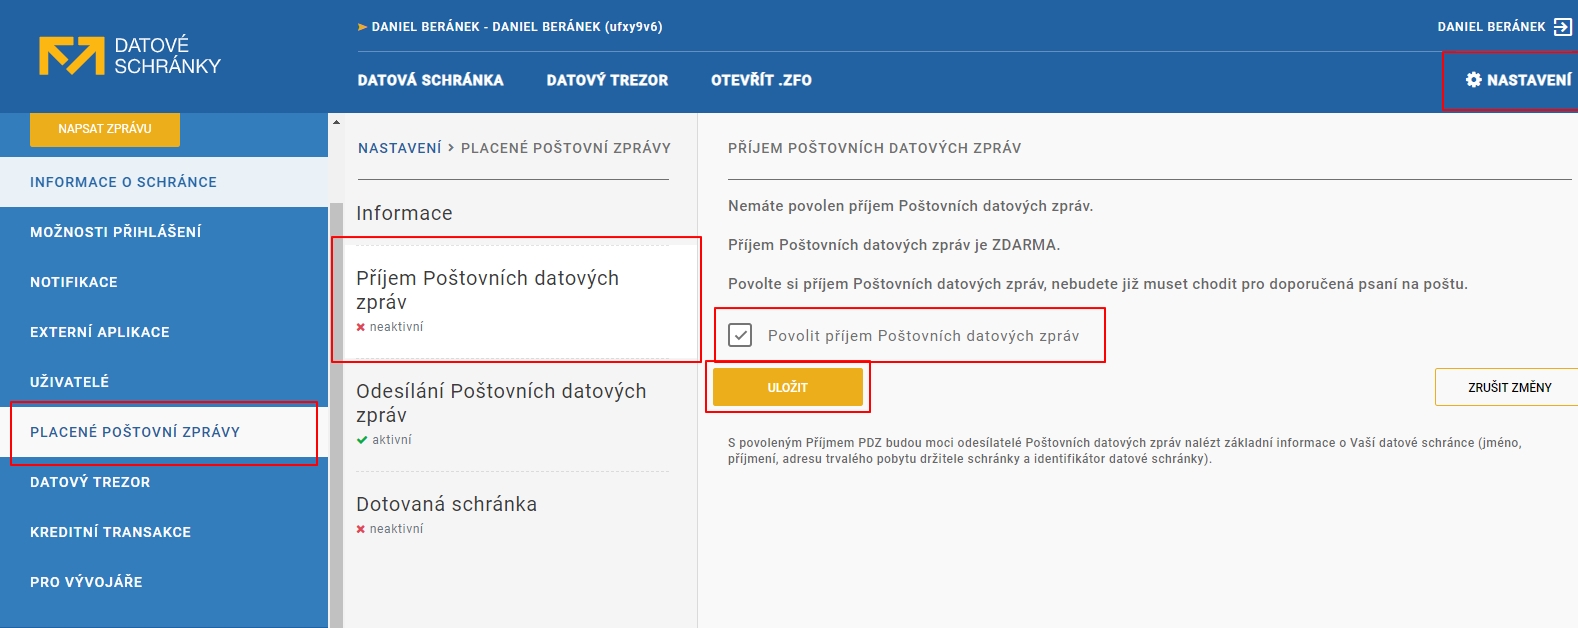Select Notifikace in the sidebar
Image resolution: width=1578 pixels, height=628 pixels.
(x=74, y=282)
